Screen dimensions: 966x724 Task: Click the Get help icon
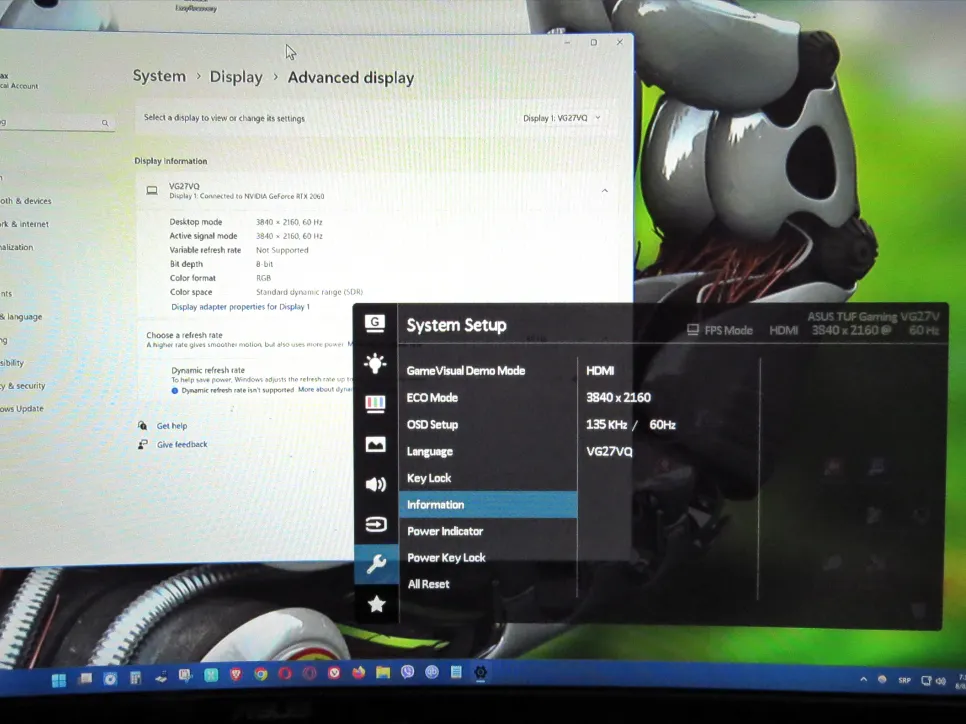click(x=143, y=425)
